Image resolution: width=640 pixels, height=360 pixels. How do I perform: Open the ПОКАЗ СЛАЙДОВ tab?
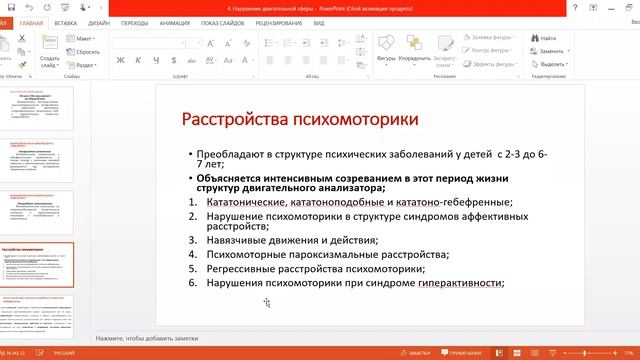[x=222, y=23]
